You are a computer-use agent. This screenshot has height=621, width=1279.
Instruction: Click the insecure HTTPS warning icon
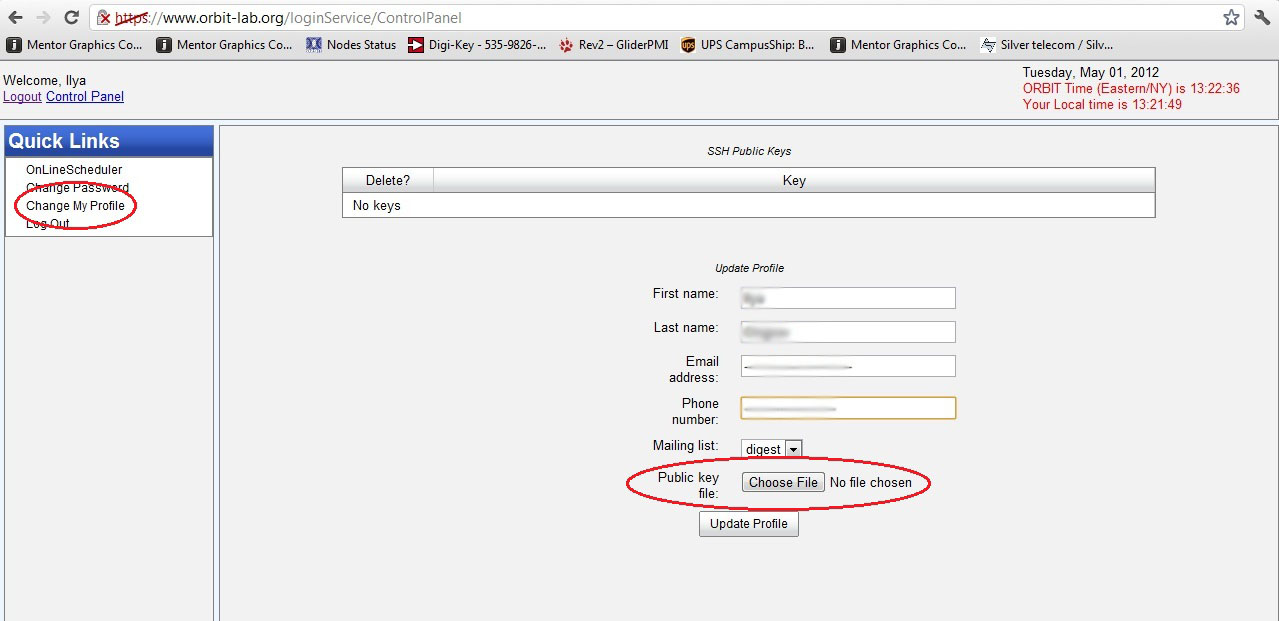pyautogui.click(x=103, y=18)
